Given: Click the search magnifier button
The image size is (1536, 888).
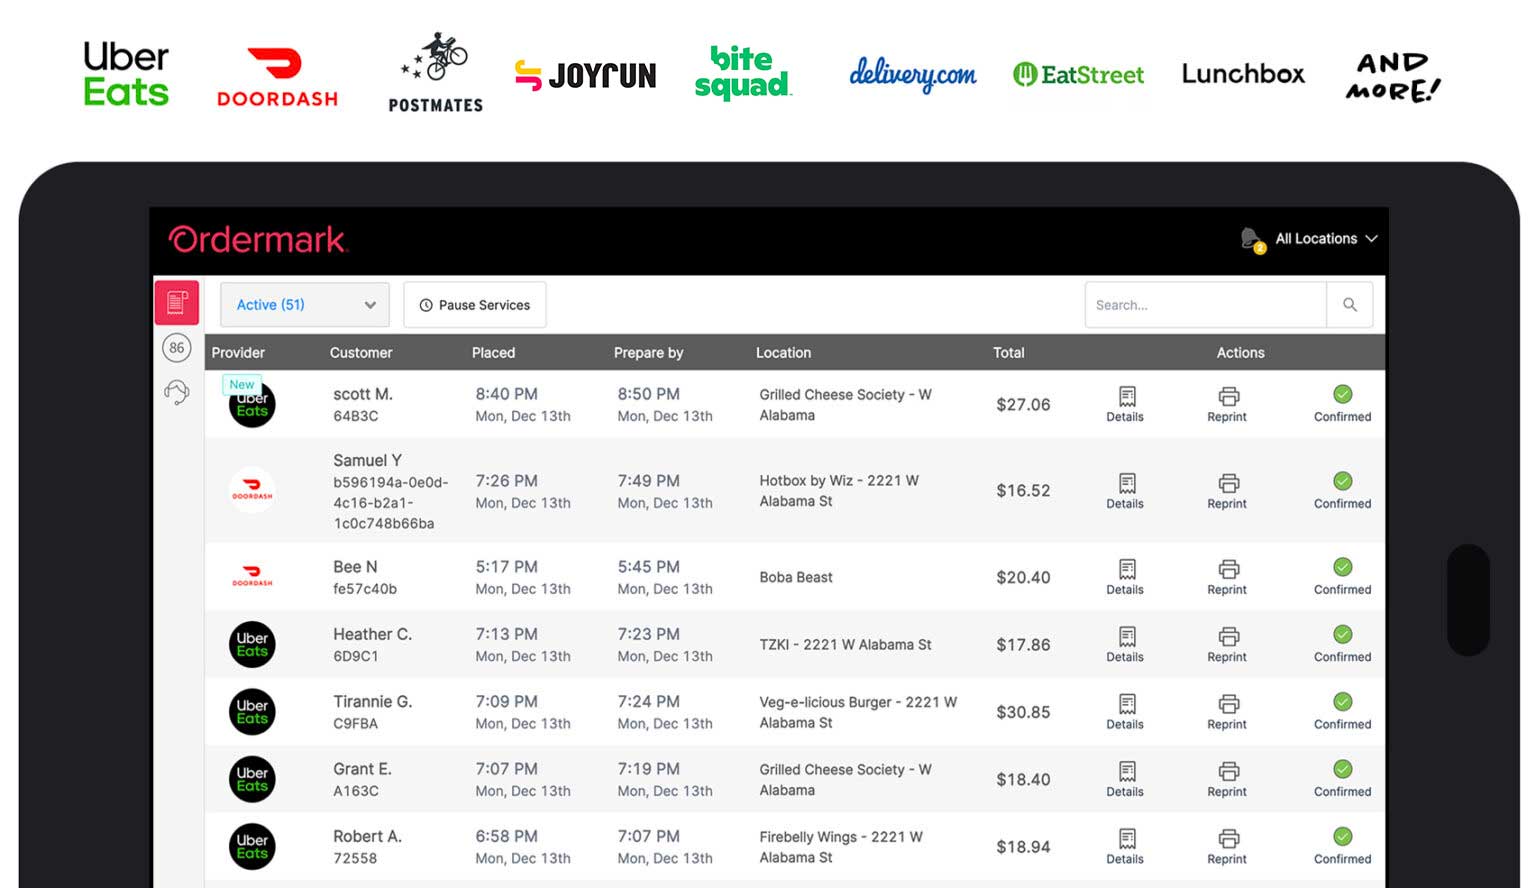Looking at the screenshot, I should point(1350,305).
